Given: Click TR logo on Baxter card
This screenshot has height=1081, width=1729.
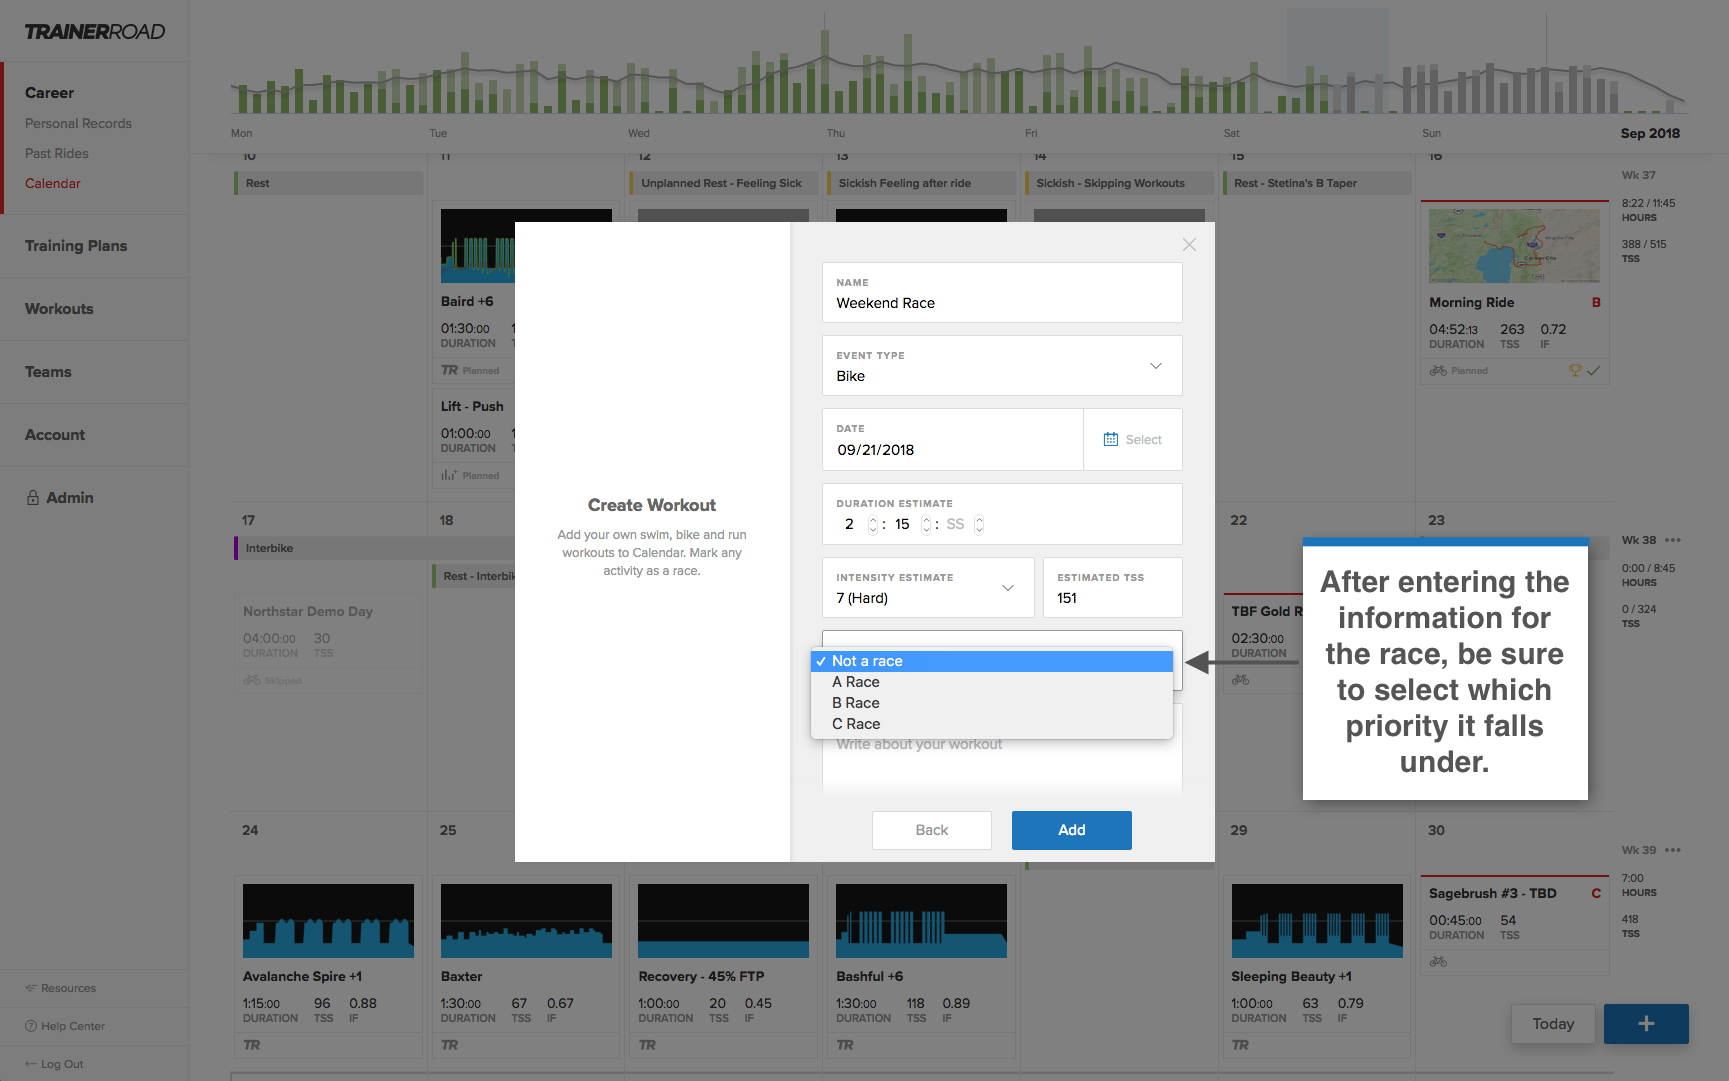Looking at the screenshot, I should 450,1045.
